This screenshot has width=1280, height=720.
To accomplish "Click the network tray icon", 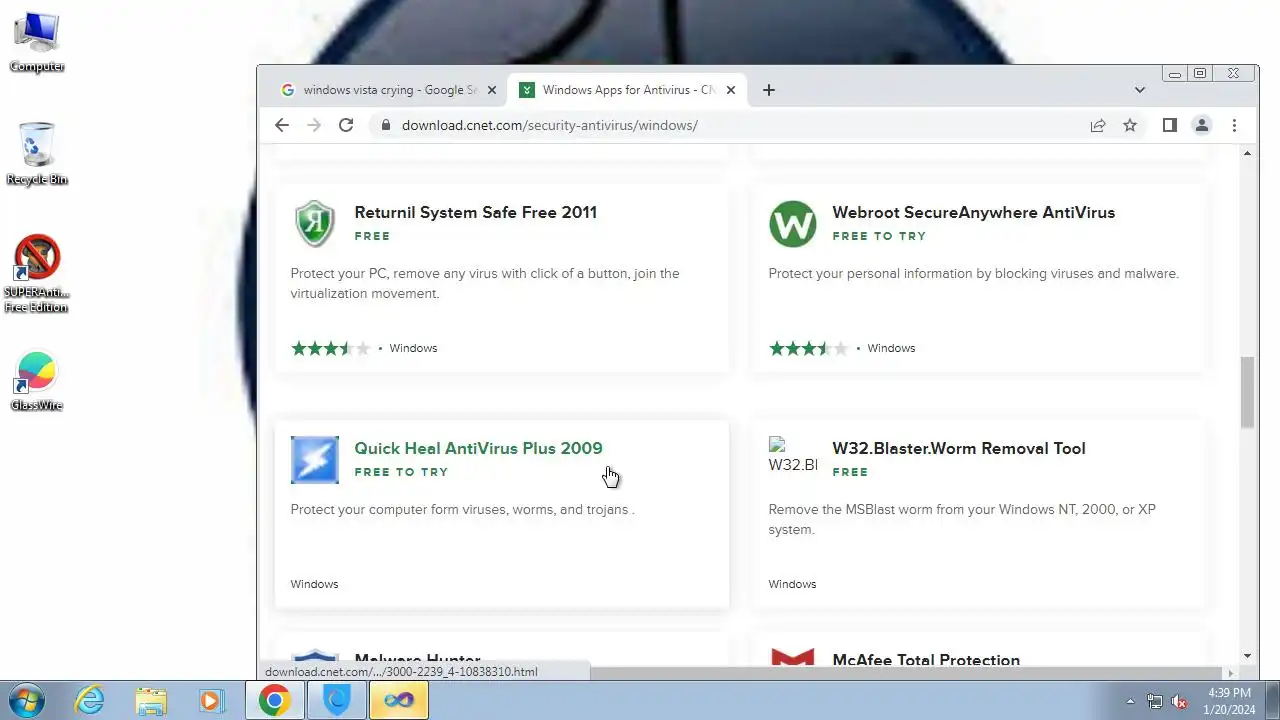I will (1155, 702).
